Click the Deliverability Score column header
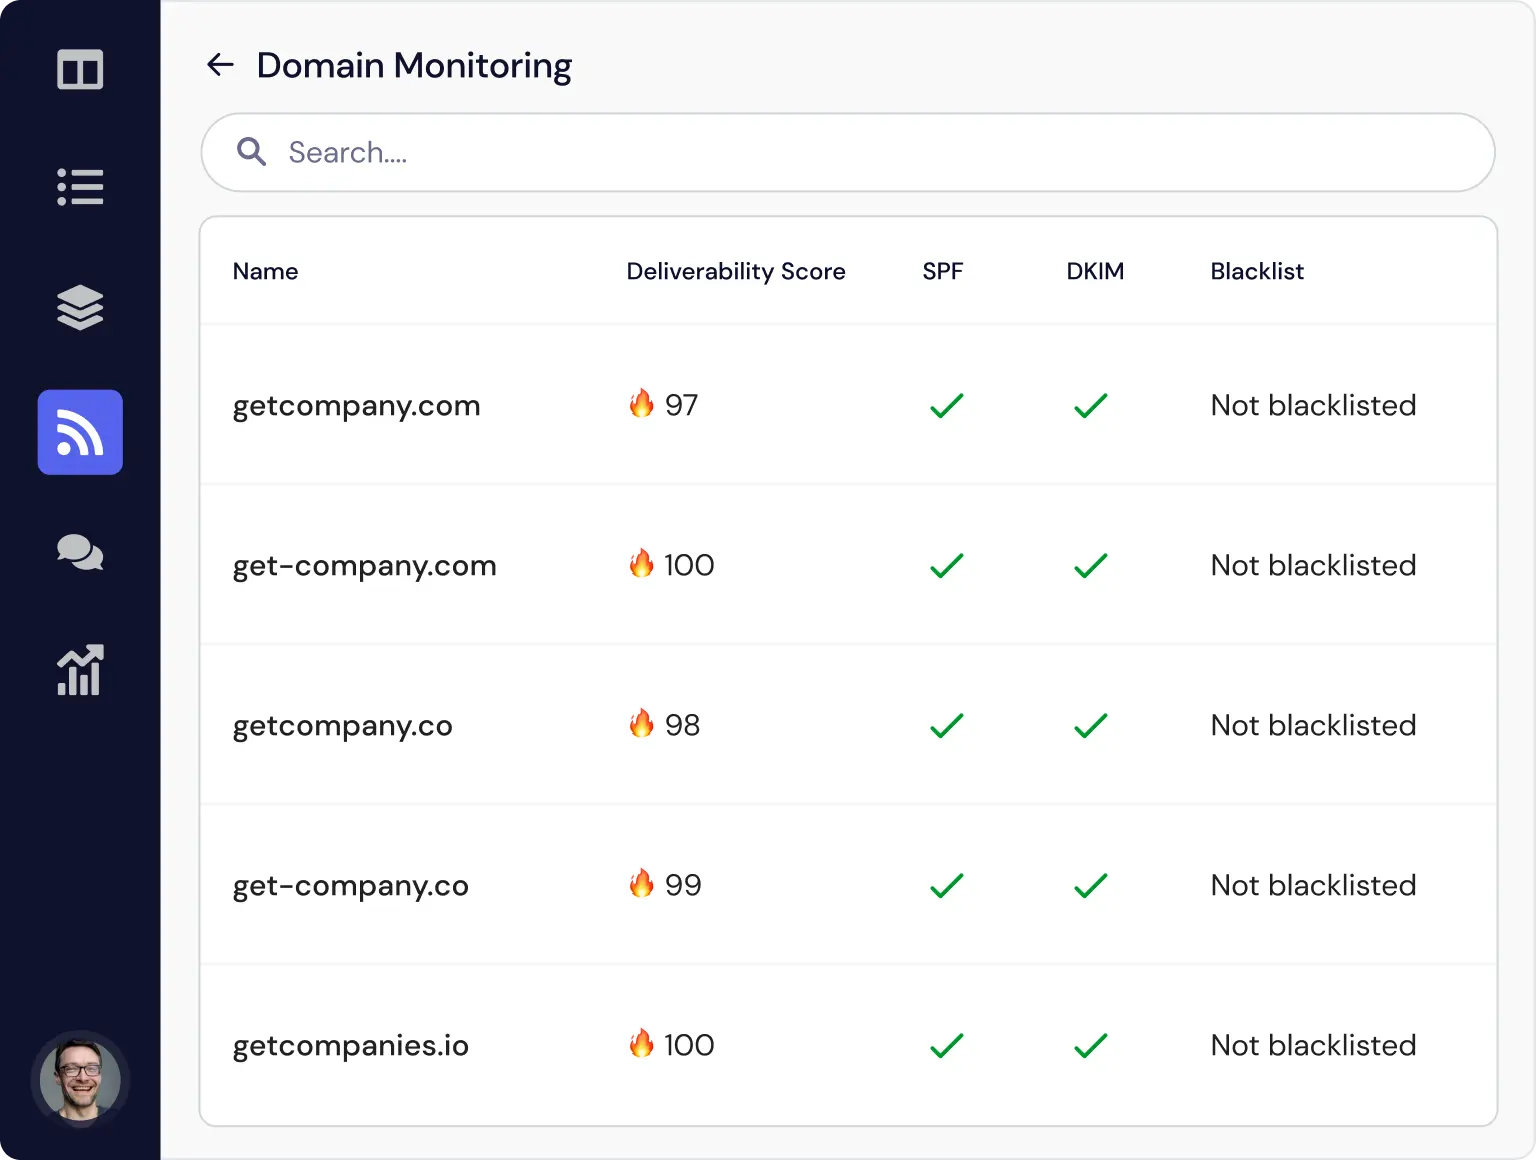The height and width of the screenshot is (1160, 1536). 736,271
